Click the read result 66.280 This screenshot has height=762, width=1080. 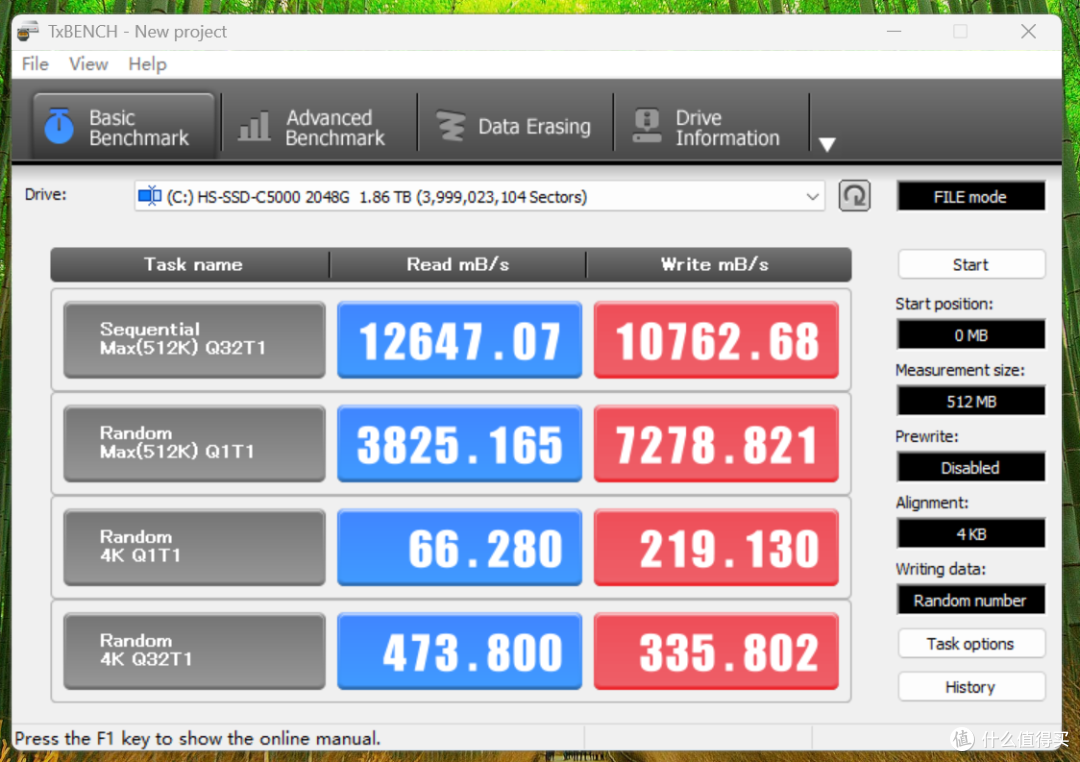tap(459, 547)
